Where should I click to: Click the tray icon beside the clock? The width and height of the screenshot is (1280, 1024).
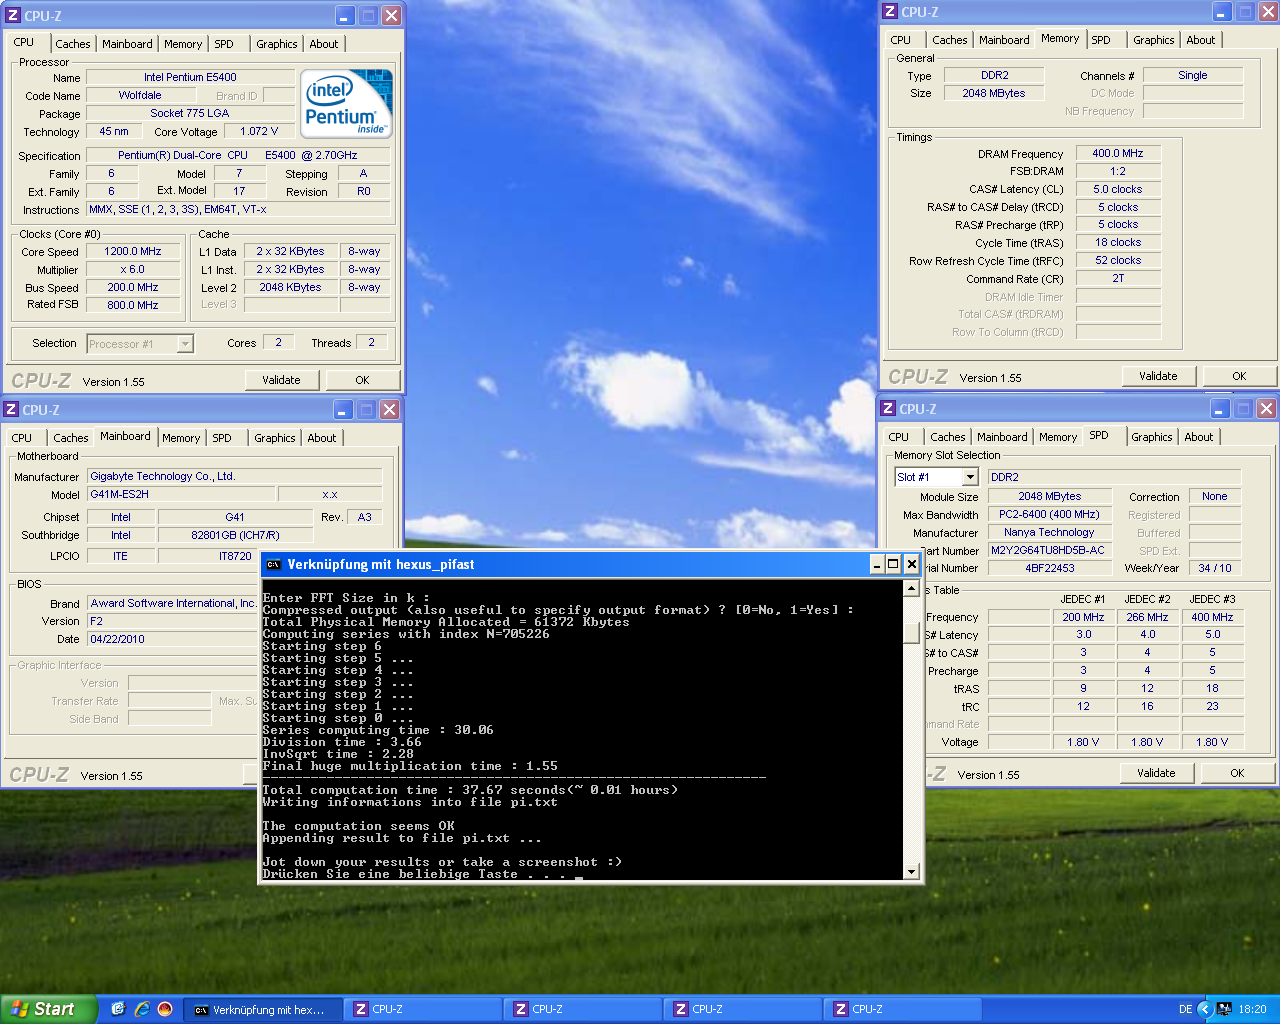click(1224, 1009)
